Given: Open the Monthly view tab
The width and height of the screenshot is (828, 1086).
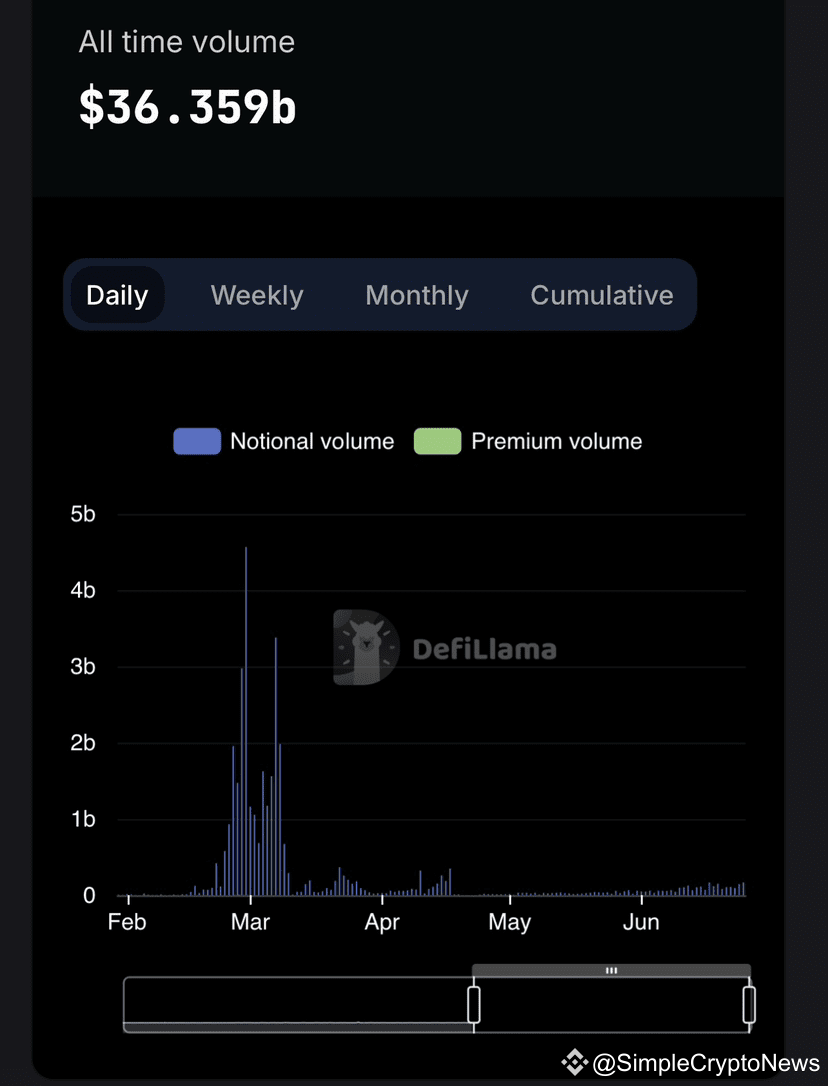Looking at the screenshot, I should [417, 295].
